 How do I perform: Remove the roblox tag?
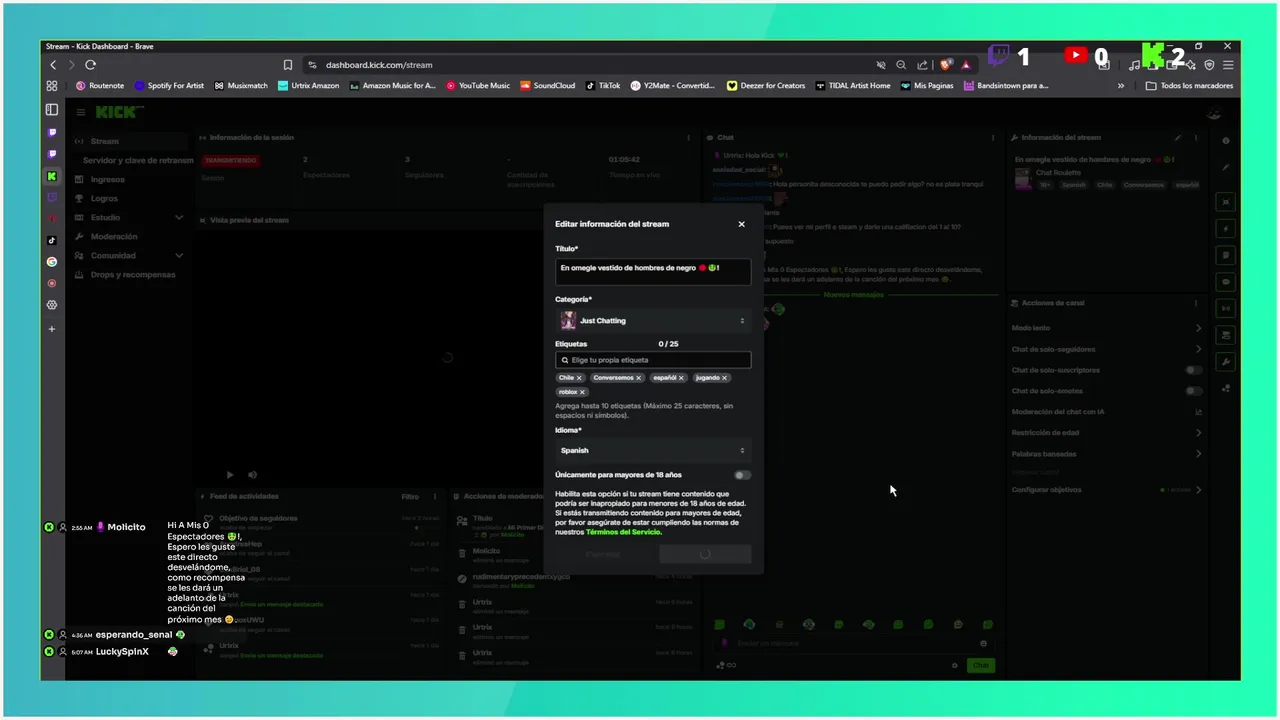583,392
